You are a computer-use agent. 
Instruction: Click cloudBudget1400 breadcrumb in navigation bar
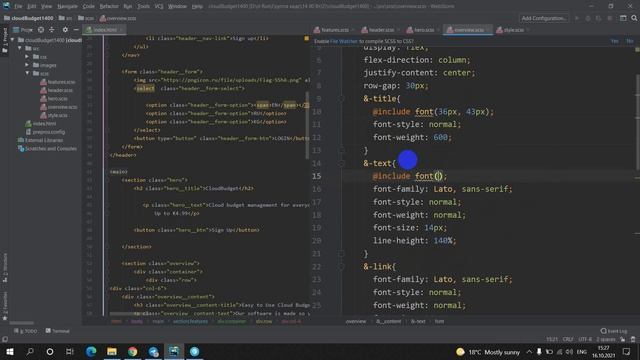click(29, 18)
